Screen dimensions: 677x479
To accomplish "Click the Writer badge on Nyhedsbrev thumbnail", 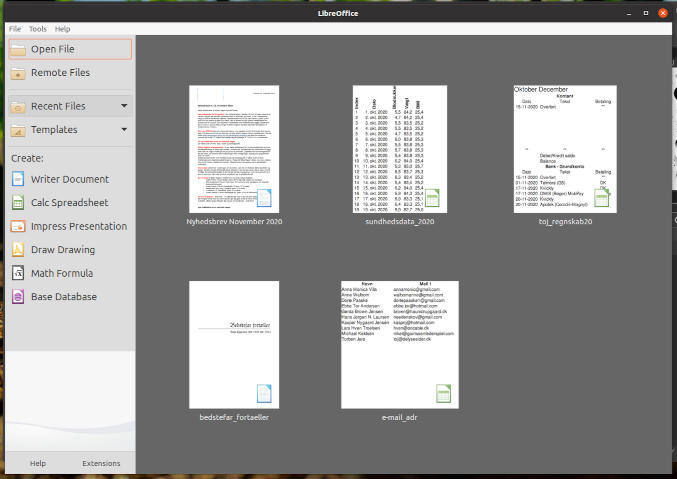I will pos(264,198).
